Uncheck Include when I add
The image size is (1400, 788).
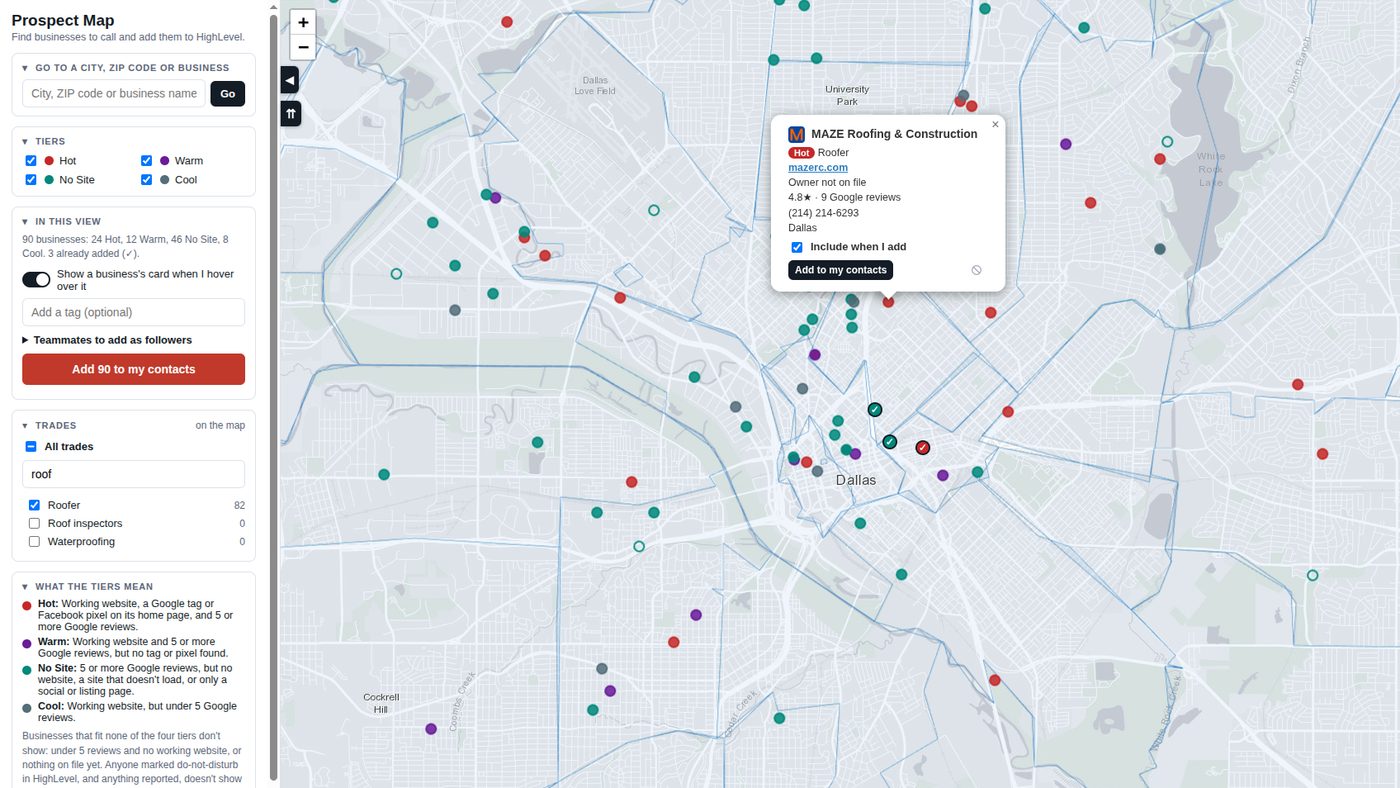797,247
